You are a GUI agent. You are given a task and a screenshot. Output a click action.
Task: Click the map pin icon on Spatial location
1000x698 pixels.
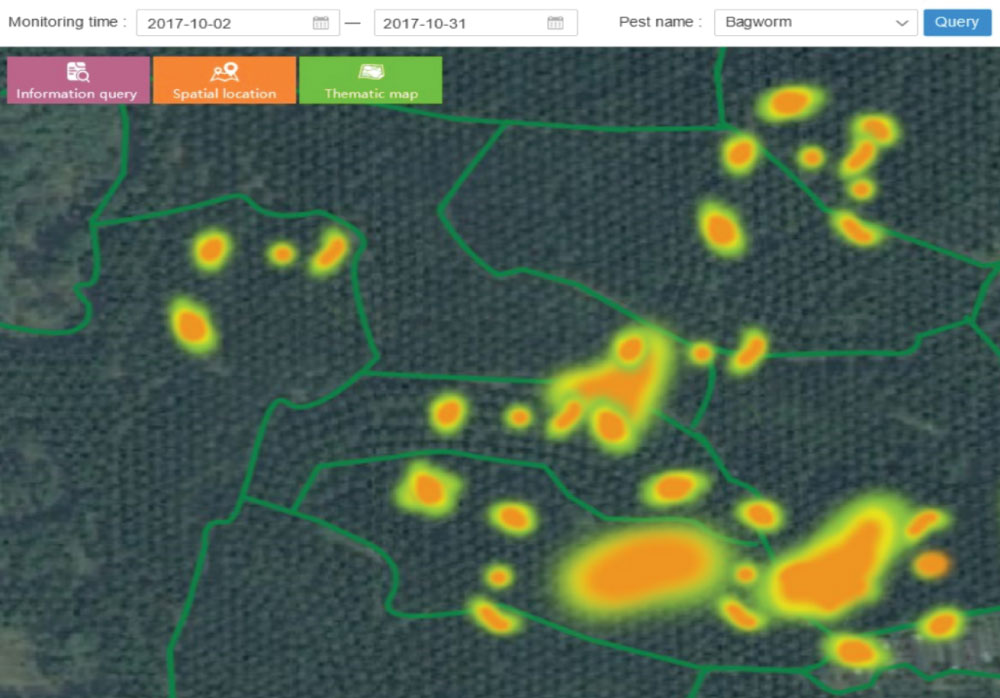[224, 72]
